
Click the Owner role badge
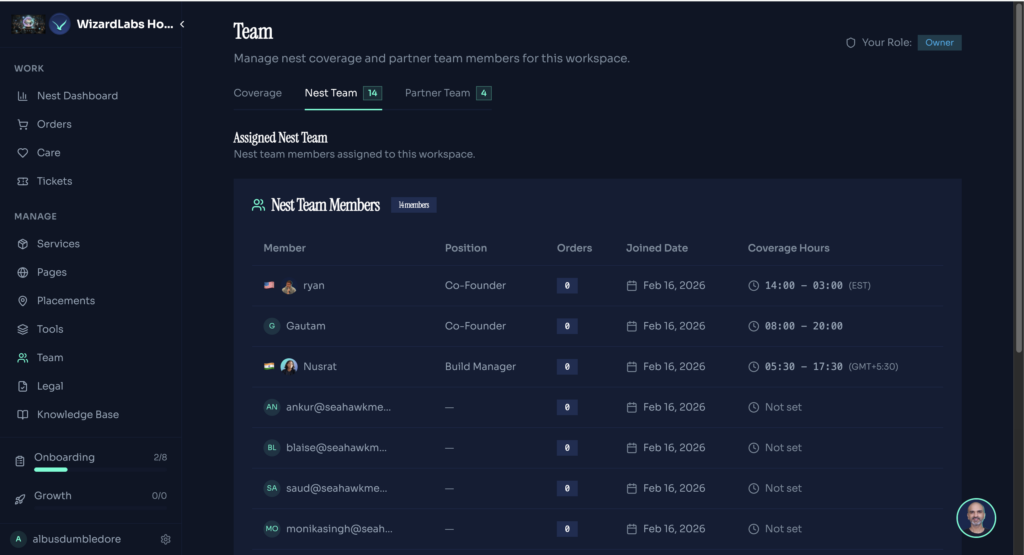tap(939, 43)
